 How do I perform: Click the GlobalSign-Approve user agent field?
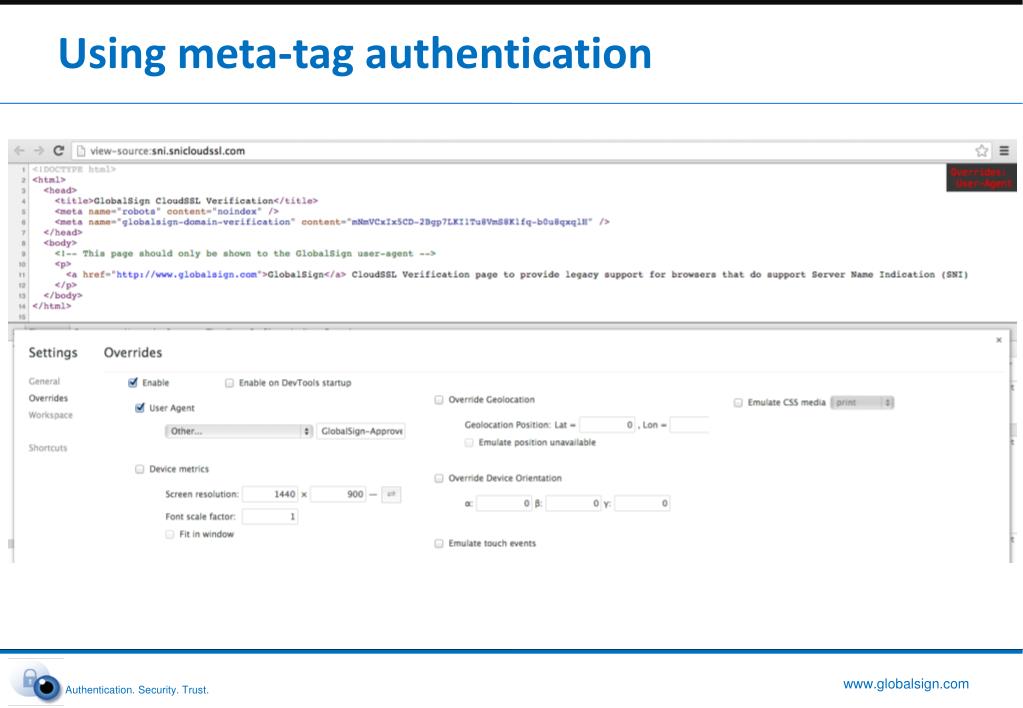click(x=361, y=431)
